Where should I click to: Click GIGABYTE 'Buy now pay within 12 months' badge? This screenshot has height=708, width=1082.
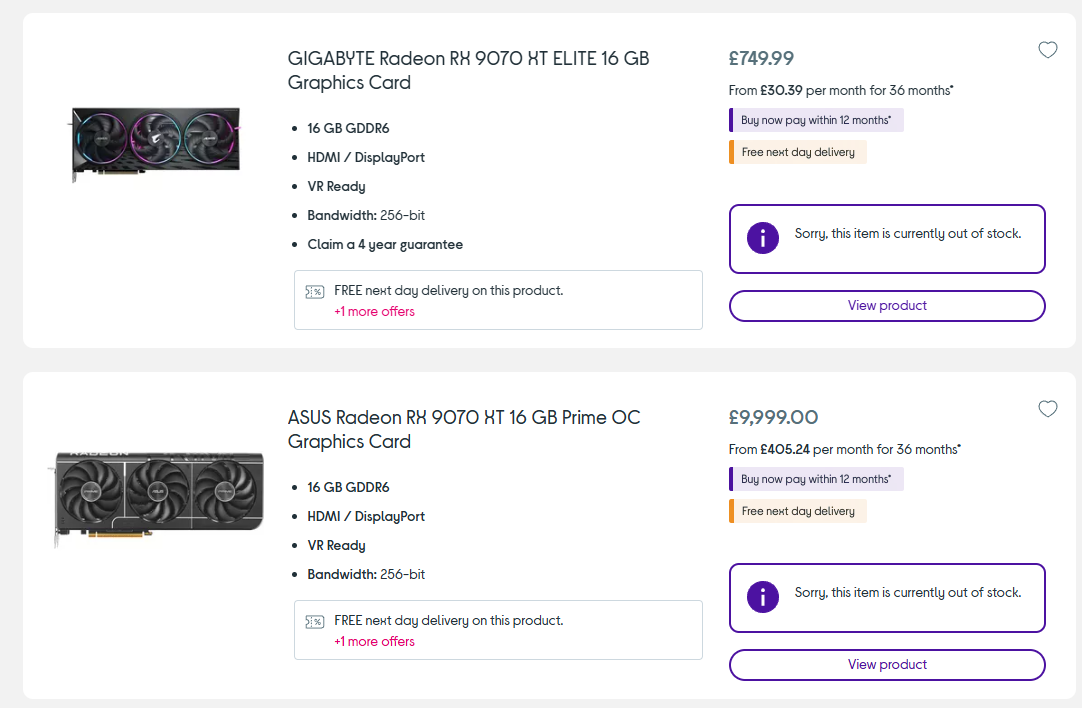pyautogui.click(x=816, y=120)
